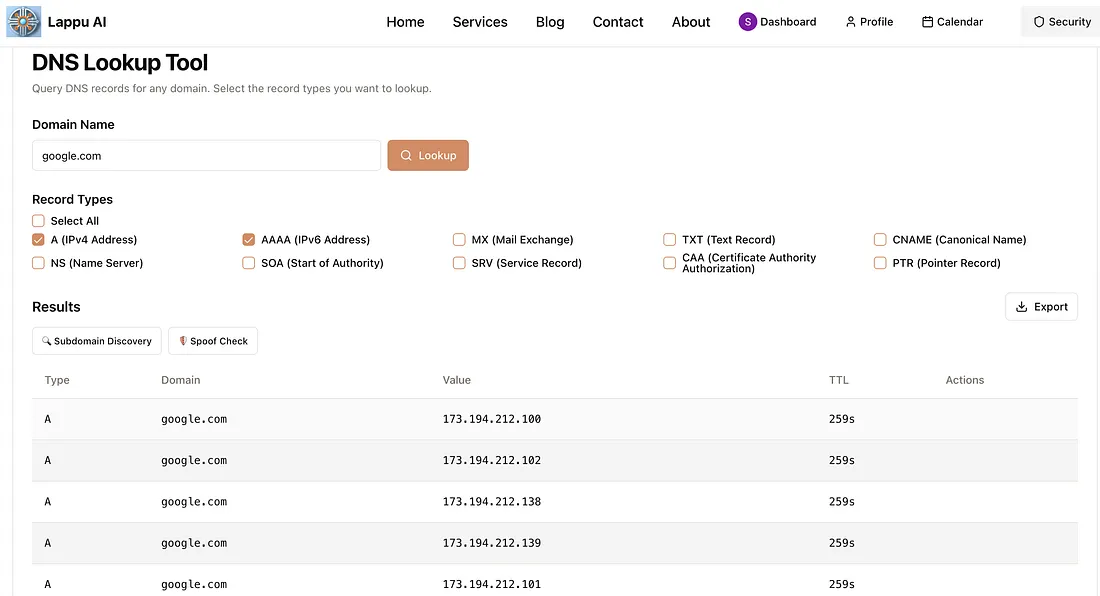This screenshot has width=1100, height=596.
Task: Click the Domain column header
Action: click(x=180, y=380)
